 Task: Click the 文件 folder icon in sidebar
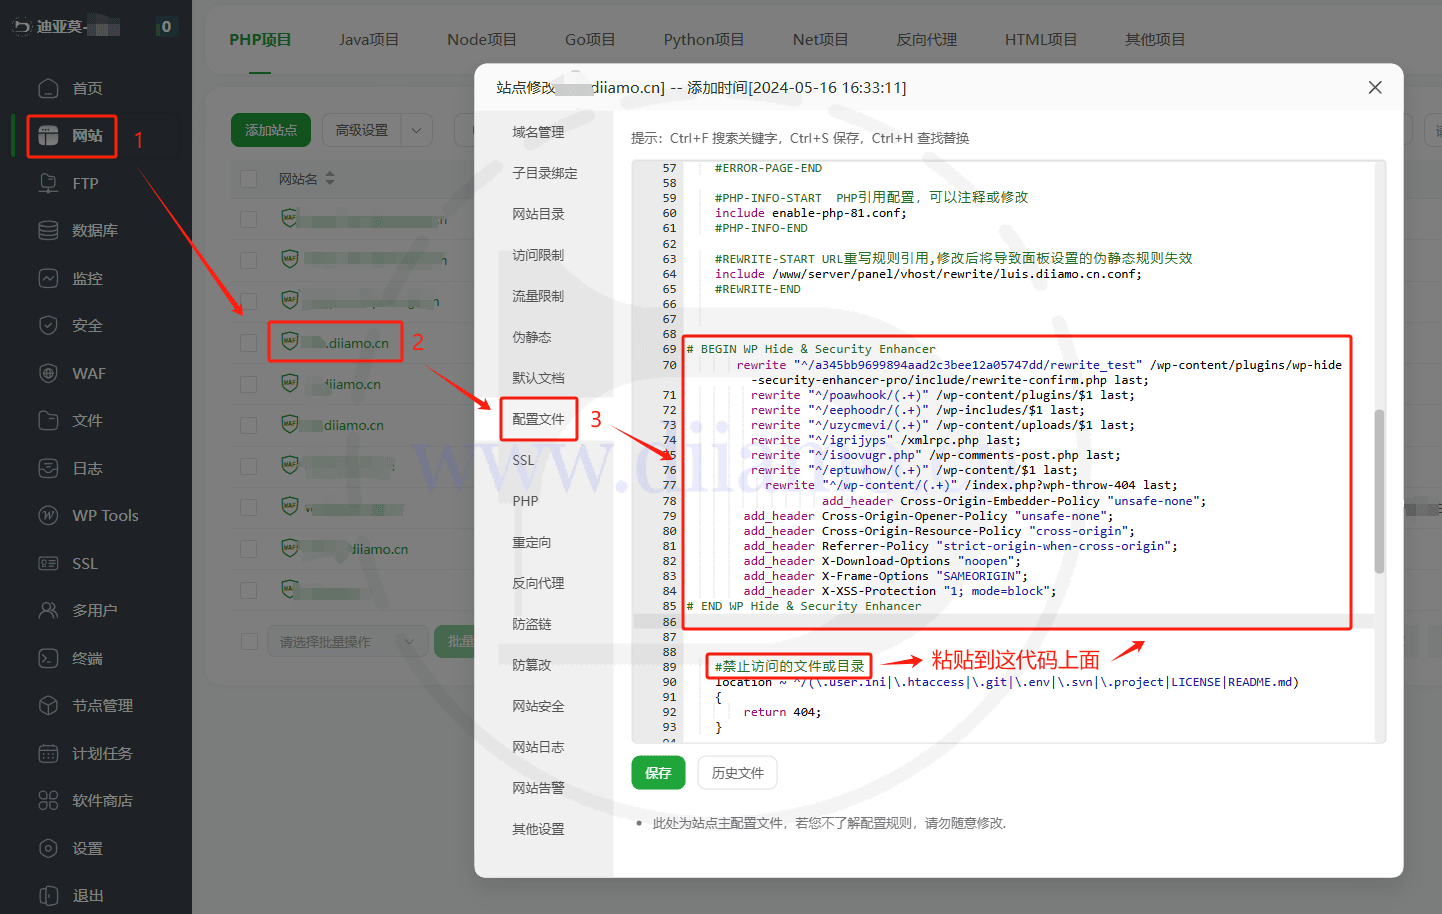click(x=48, y=420)
